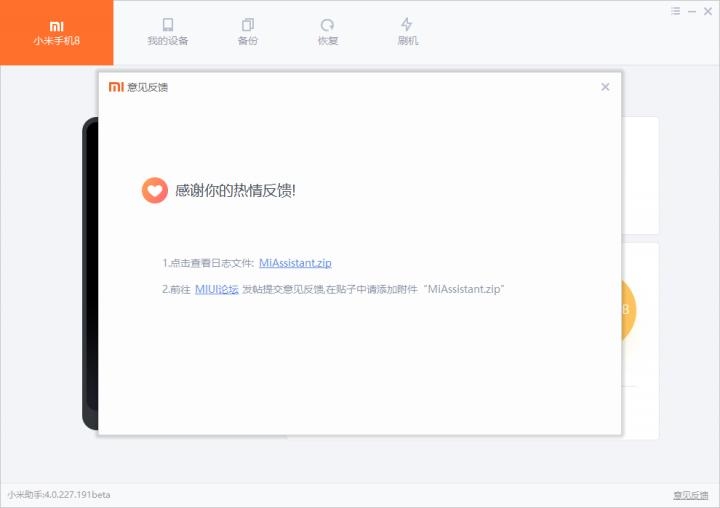This screenshot has width=720, height=508.
Task: Click 意见反馈 link in status bar
Action: [x=691, y=495]
